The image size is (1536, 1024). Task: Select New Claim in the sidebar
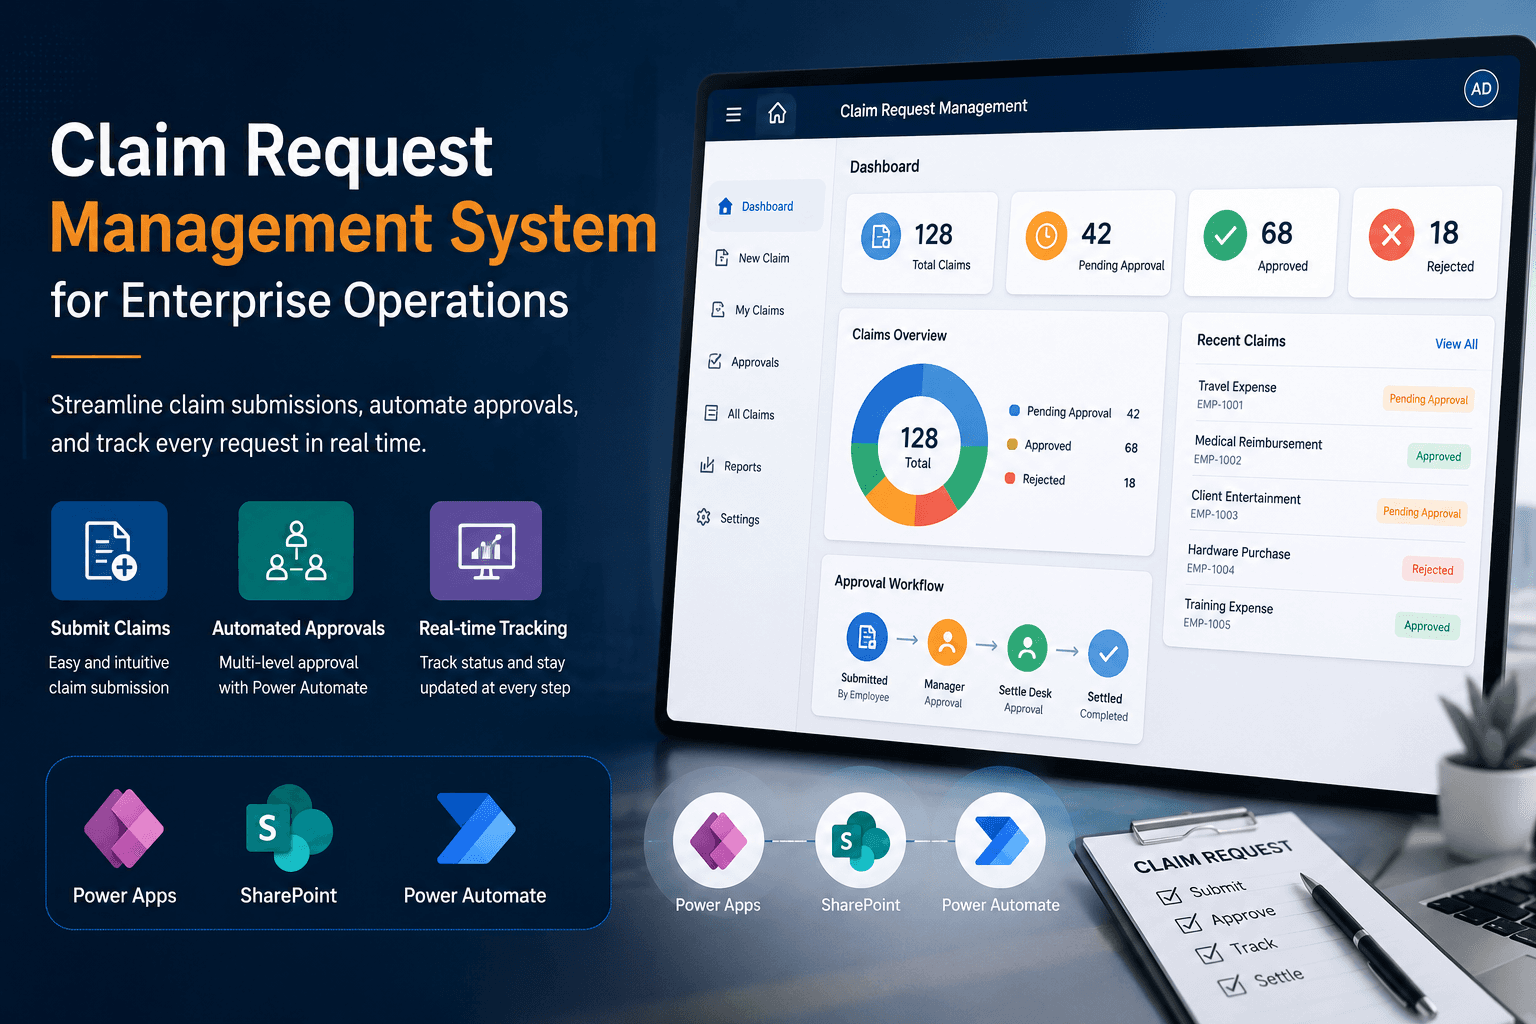tap(753, 258)
